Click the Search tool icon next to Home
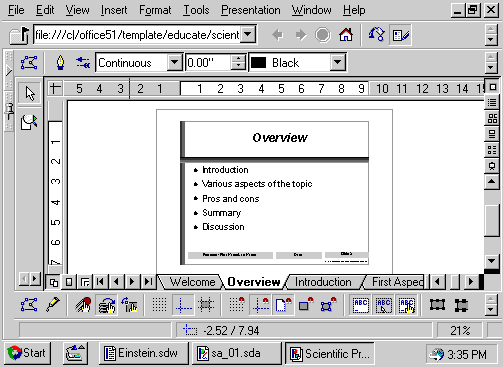 pyautogui.click(x=377, y=35)
